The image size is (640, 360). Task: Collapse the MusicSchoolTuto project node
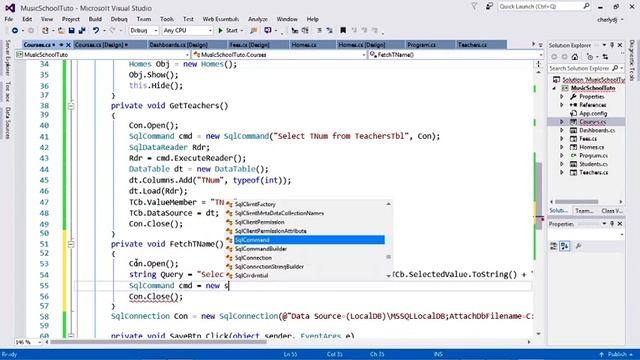pyautogui.click(x=555, y=88)
